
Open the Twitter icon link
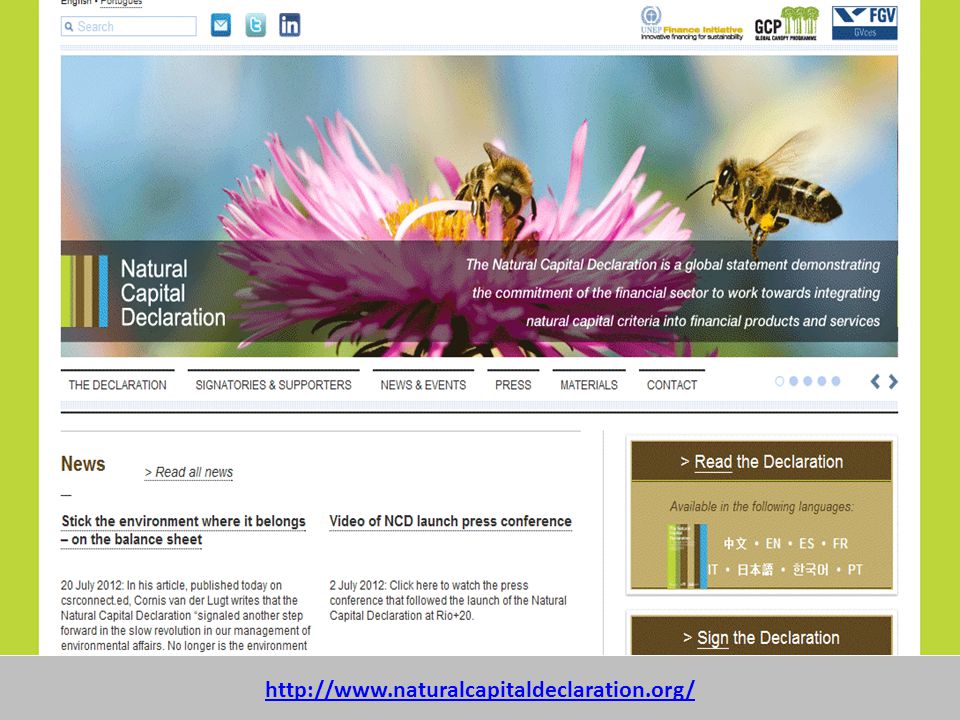coord(256,25)
